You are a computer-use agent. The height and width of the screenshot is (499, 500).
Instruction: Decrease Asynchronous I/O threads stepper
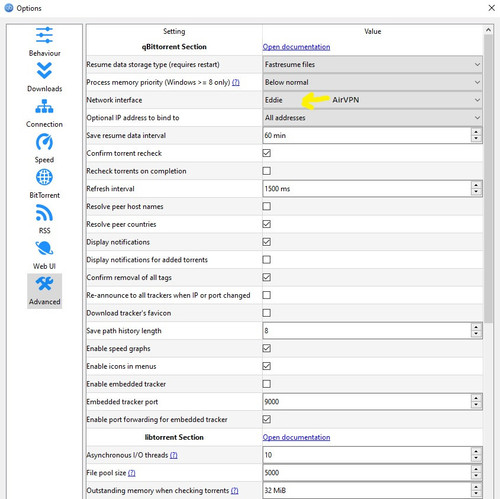[476, 458]
